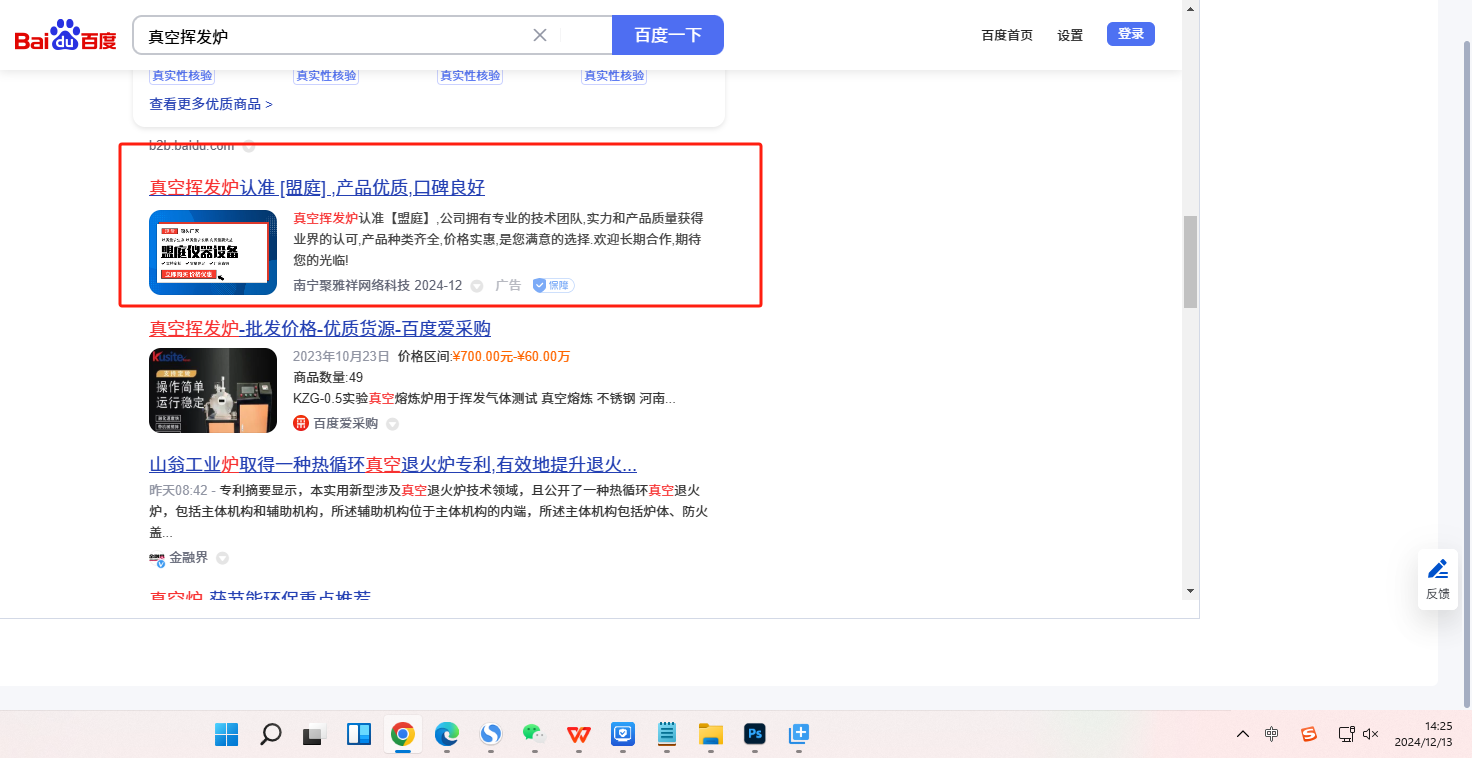Expand dropdown arrow next to 南宁聚雅祥网络科技 2024-12
This screenshot has width=1472, height=758.
(x=477, y=286)
